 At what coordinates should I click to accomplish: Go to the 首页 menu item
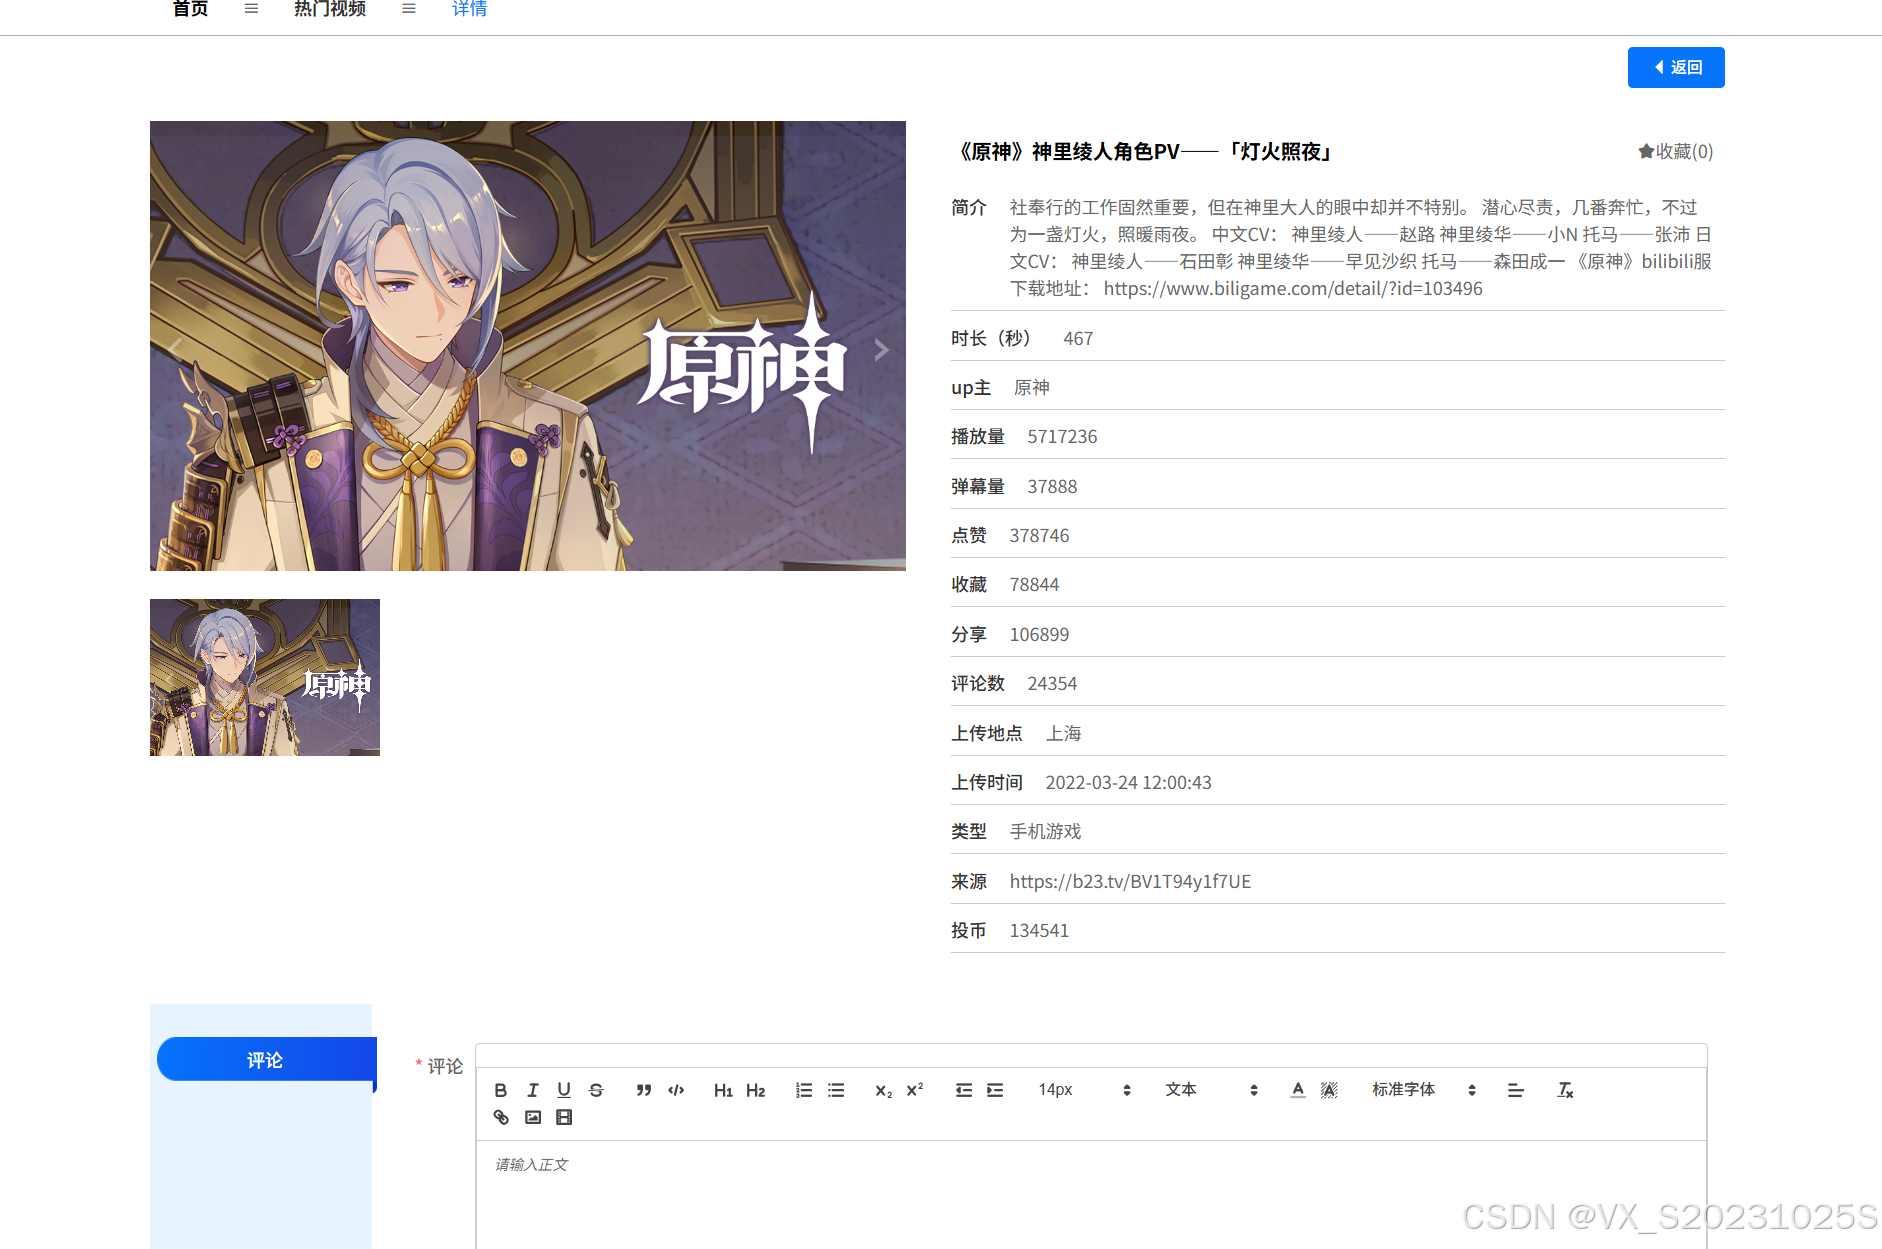190,9
